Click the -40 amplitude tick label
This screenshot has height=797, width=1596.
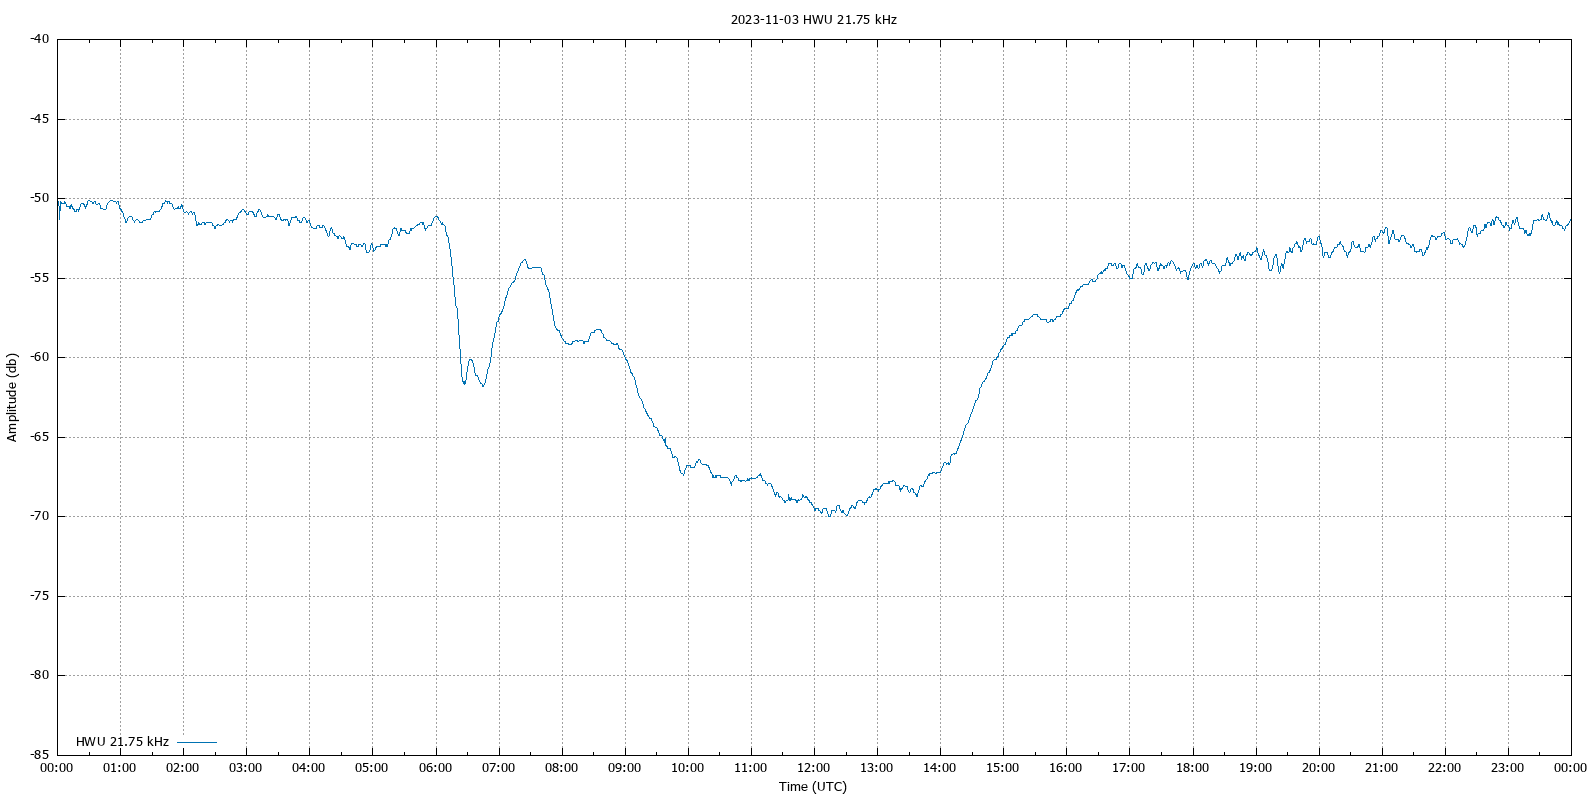39,39
